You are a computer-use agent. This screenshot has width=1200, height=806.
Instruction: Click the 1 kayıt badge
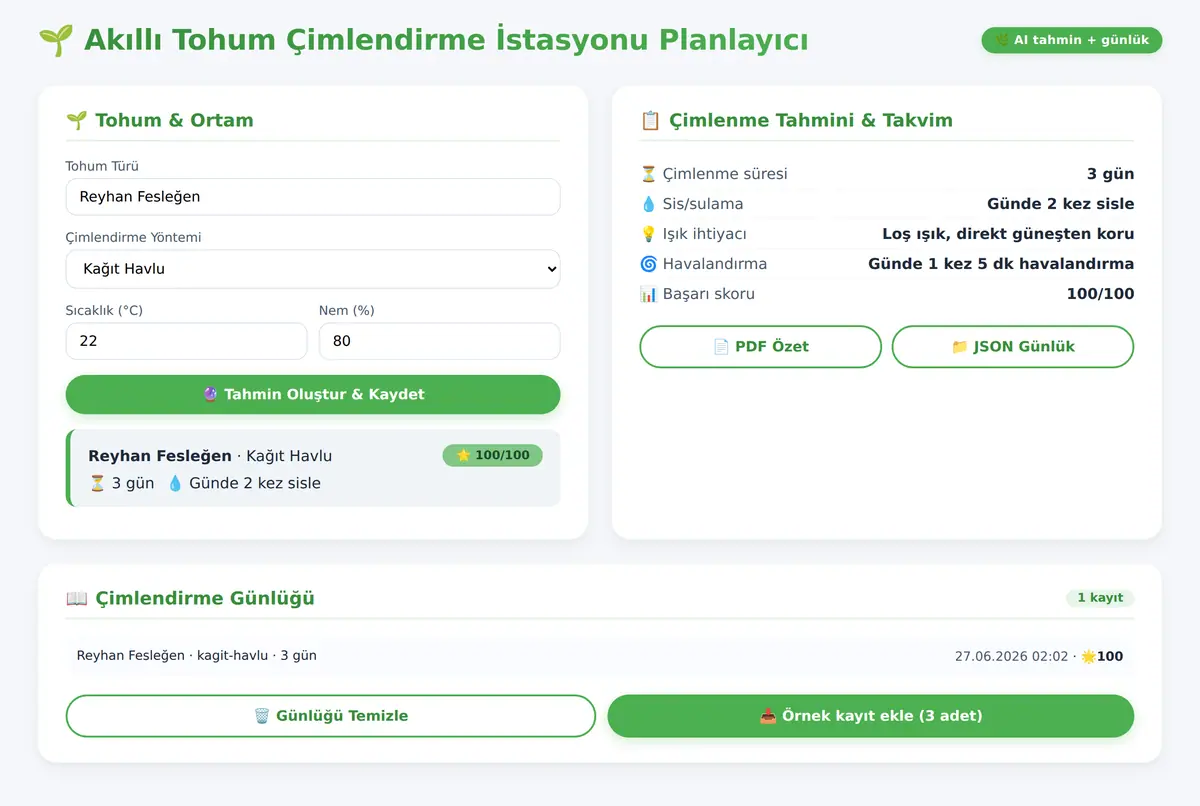coord(1100,598)
